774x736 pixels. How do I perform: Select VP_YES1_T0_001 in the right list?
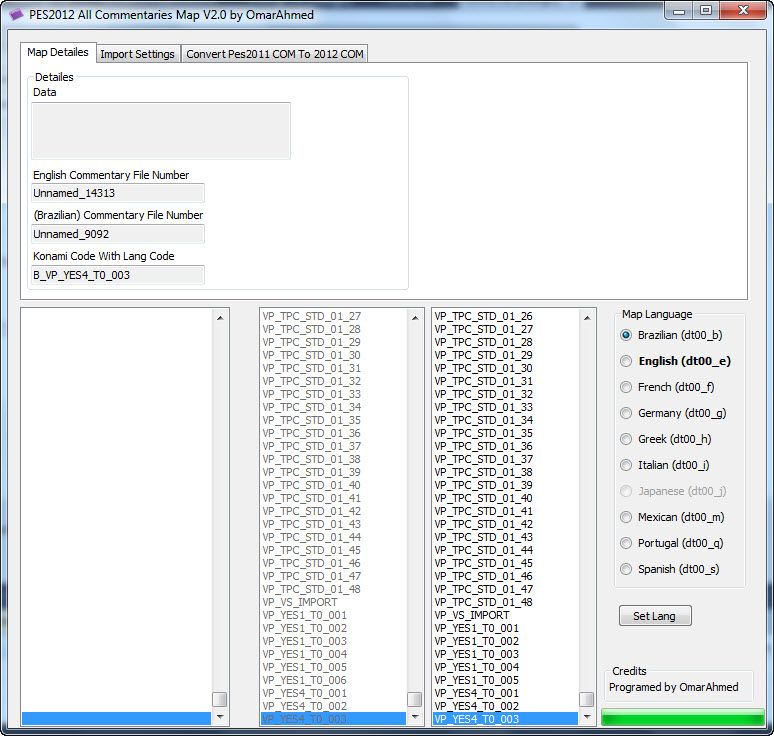476,628
